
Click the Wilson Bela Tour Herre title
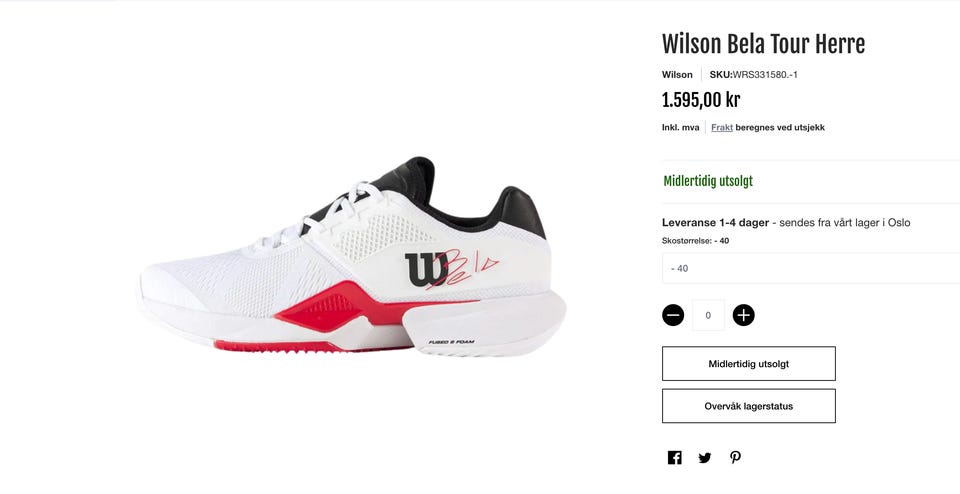click(x=763, y=44)
